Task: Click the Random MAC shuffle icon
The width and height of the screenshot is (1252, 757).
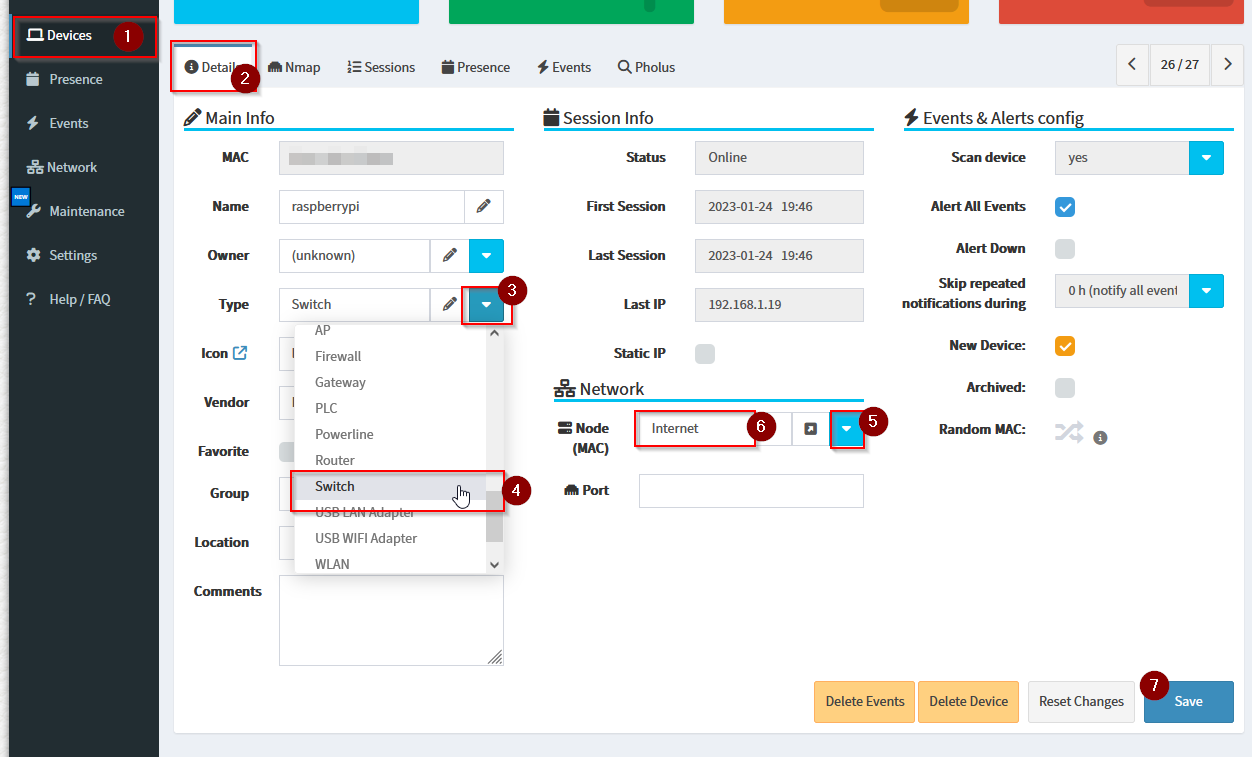Action: (x=1068, y=432)
